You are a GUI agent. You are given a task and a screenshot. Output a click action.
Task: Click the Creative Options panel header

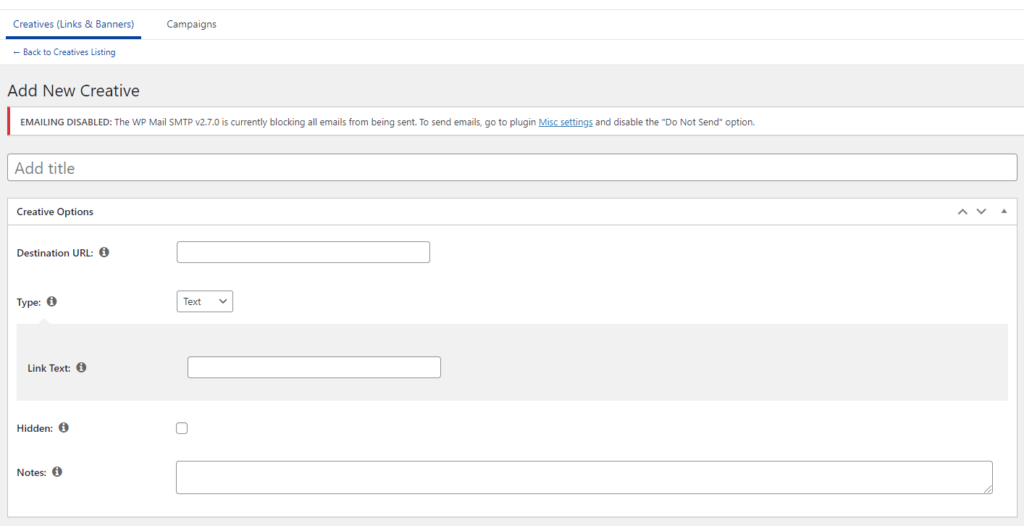point(400,212)
